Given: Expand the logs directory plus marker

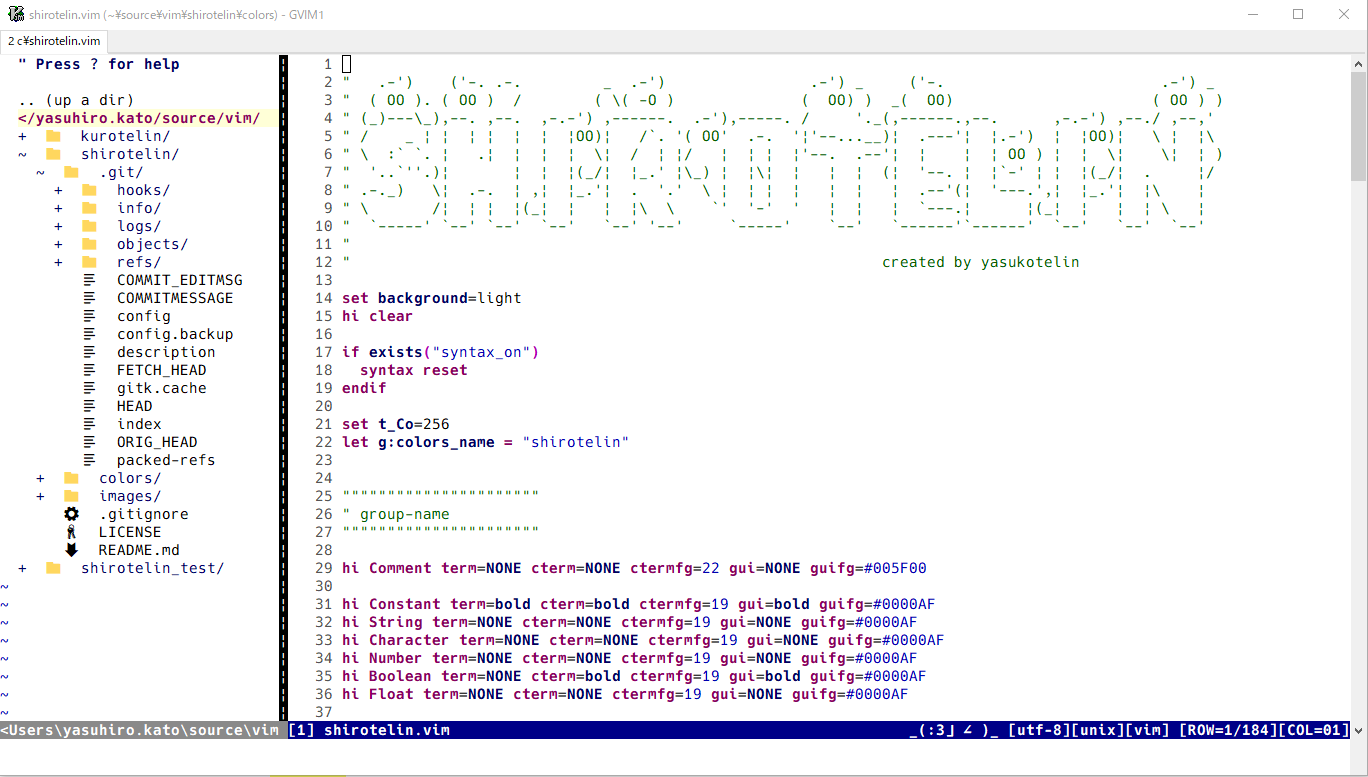Looking at the screenshot, I should pyautogui.click(x=58, y=226).
